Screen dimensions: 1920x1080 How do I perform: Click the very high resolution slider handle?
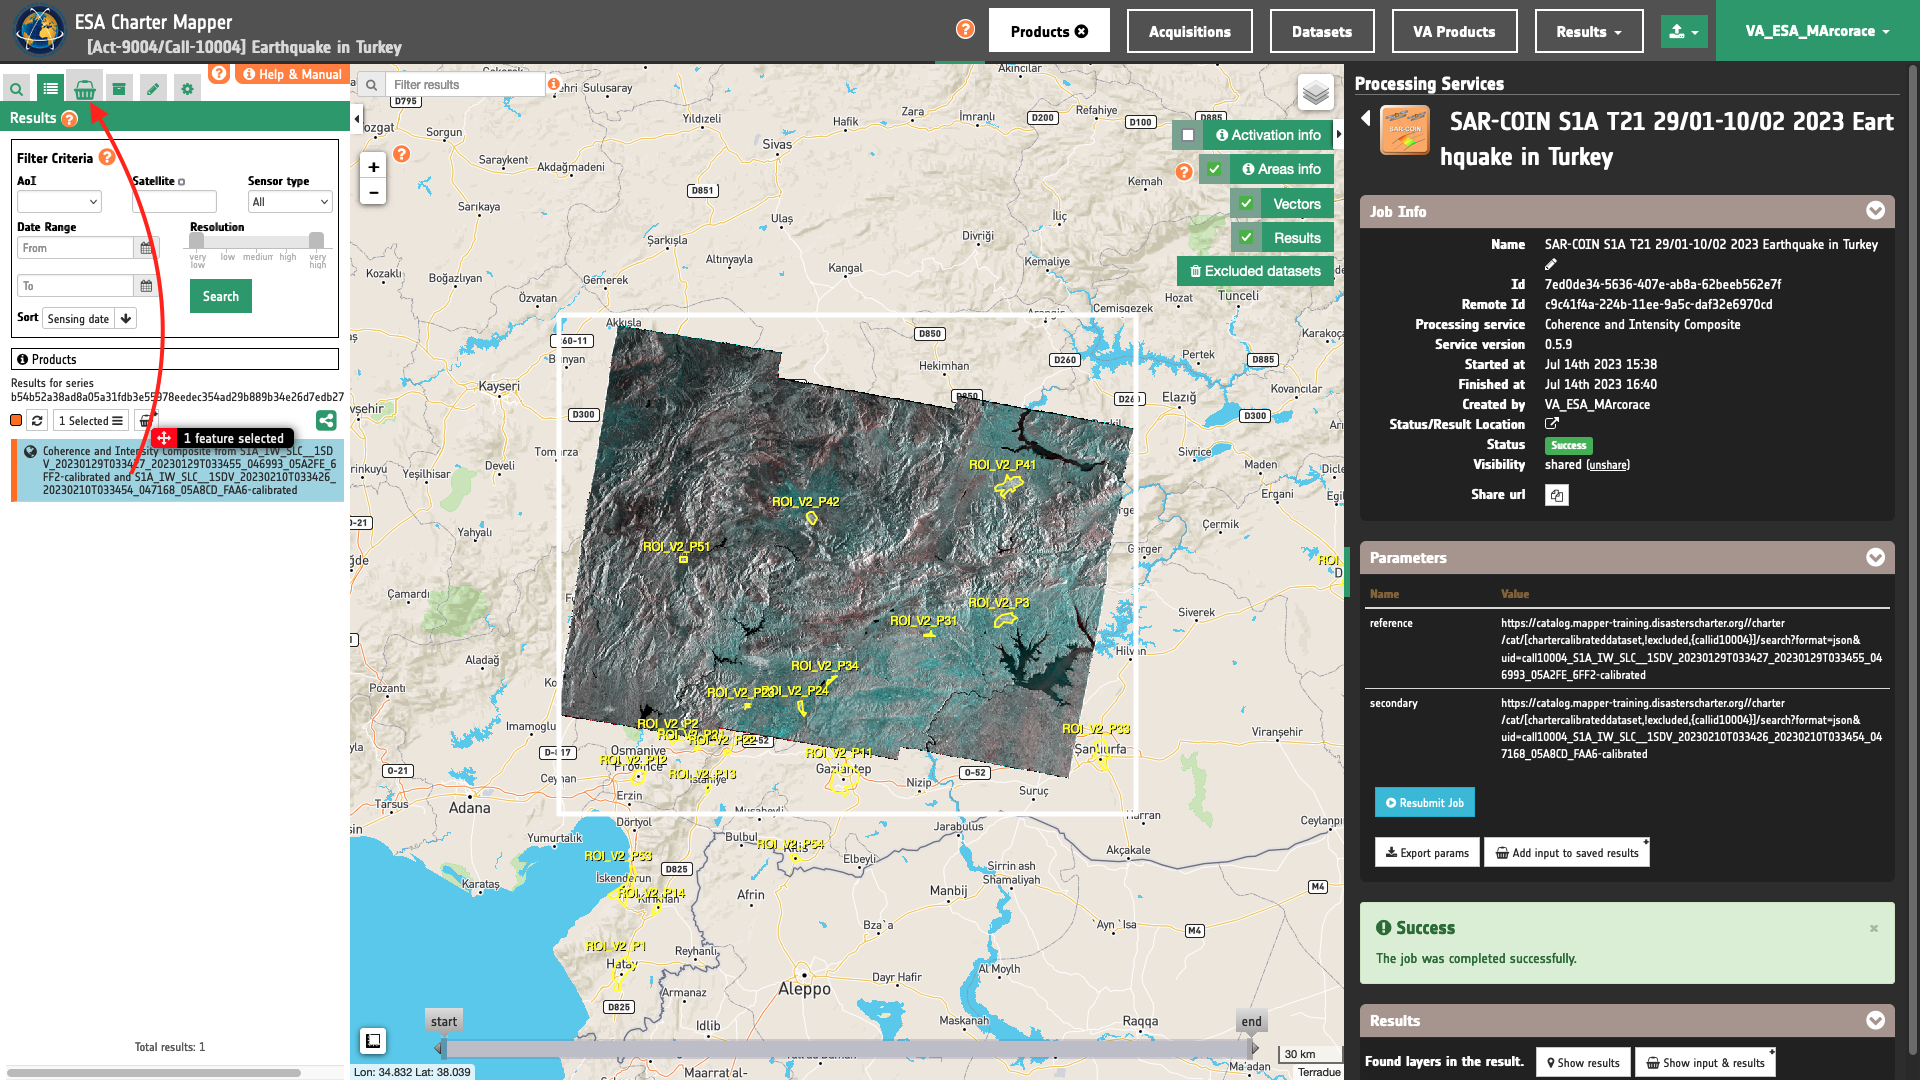(316, 240)
